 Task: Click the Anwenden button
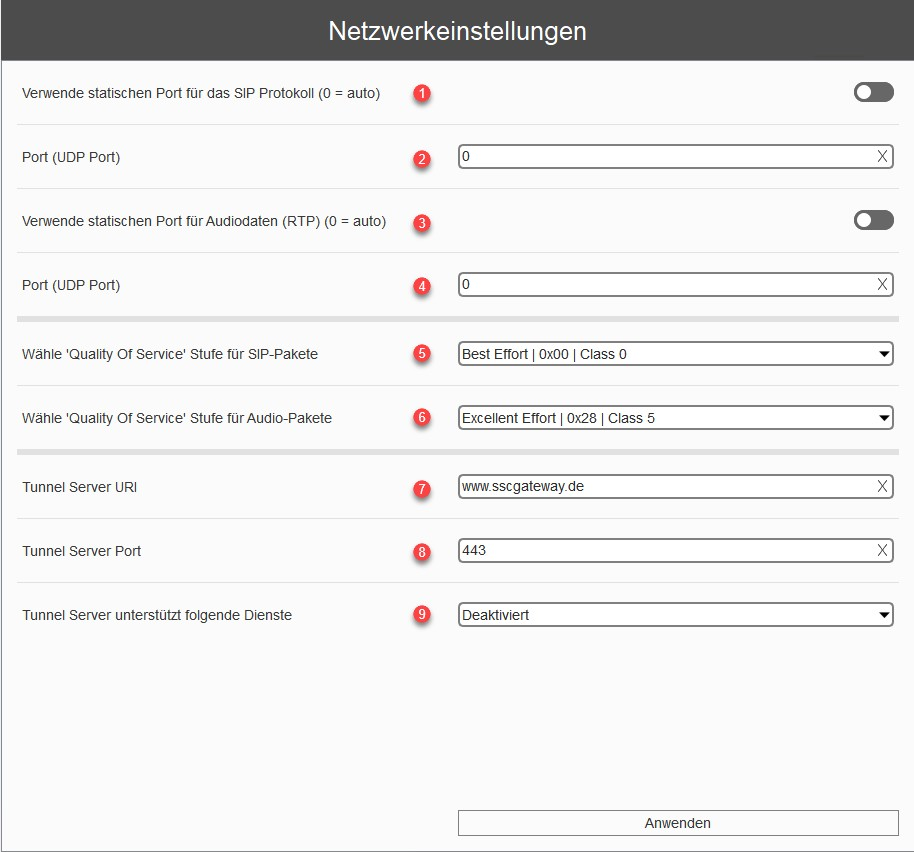678,823
